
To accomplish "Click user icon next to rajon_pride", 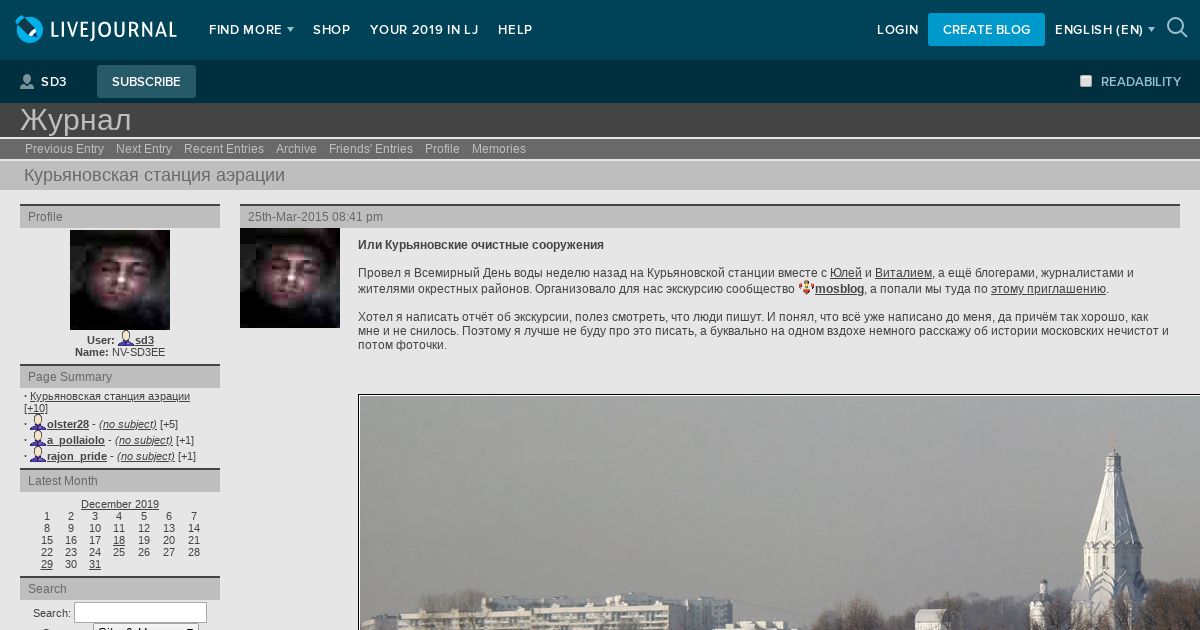I will (x=38, y=455).
